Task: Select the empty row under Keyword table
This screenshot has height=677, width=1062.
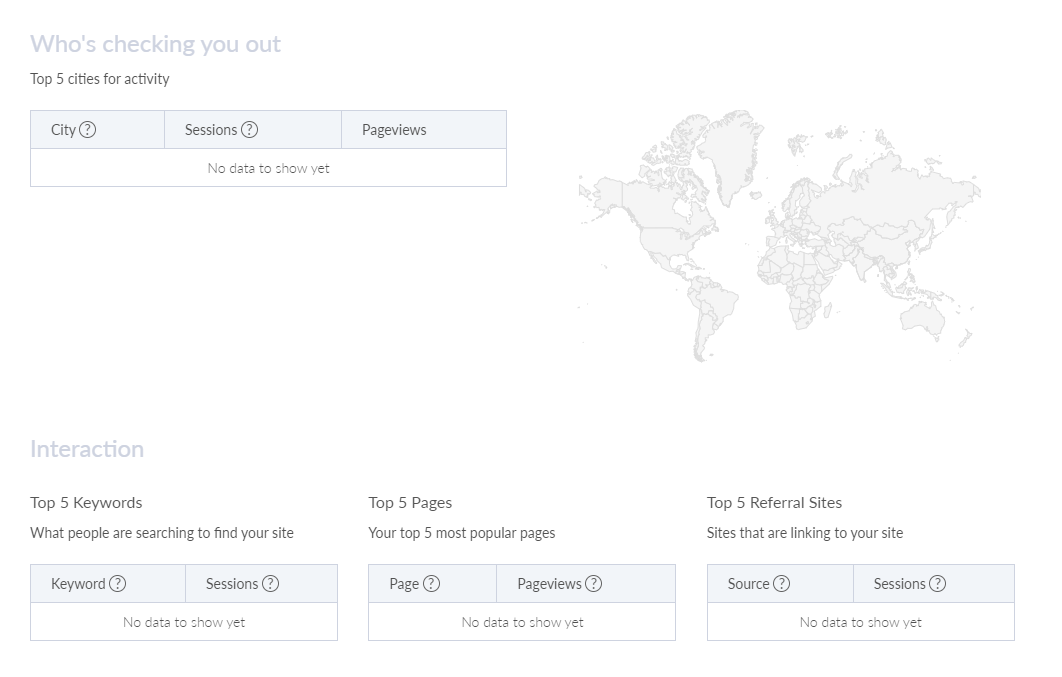Action: point(184,622)
